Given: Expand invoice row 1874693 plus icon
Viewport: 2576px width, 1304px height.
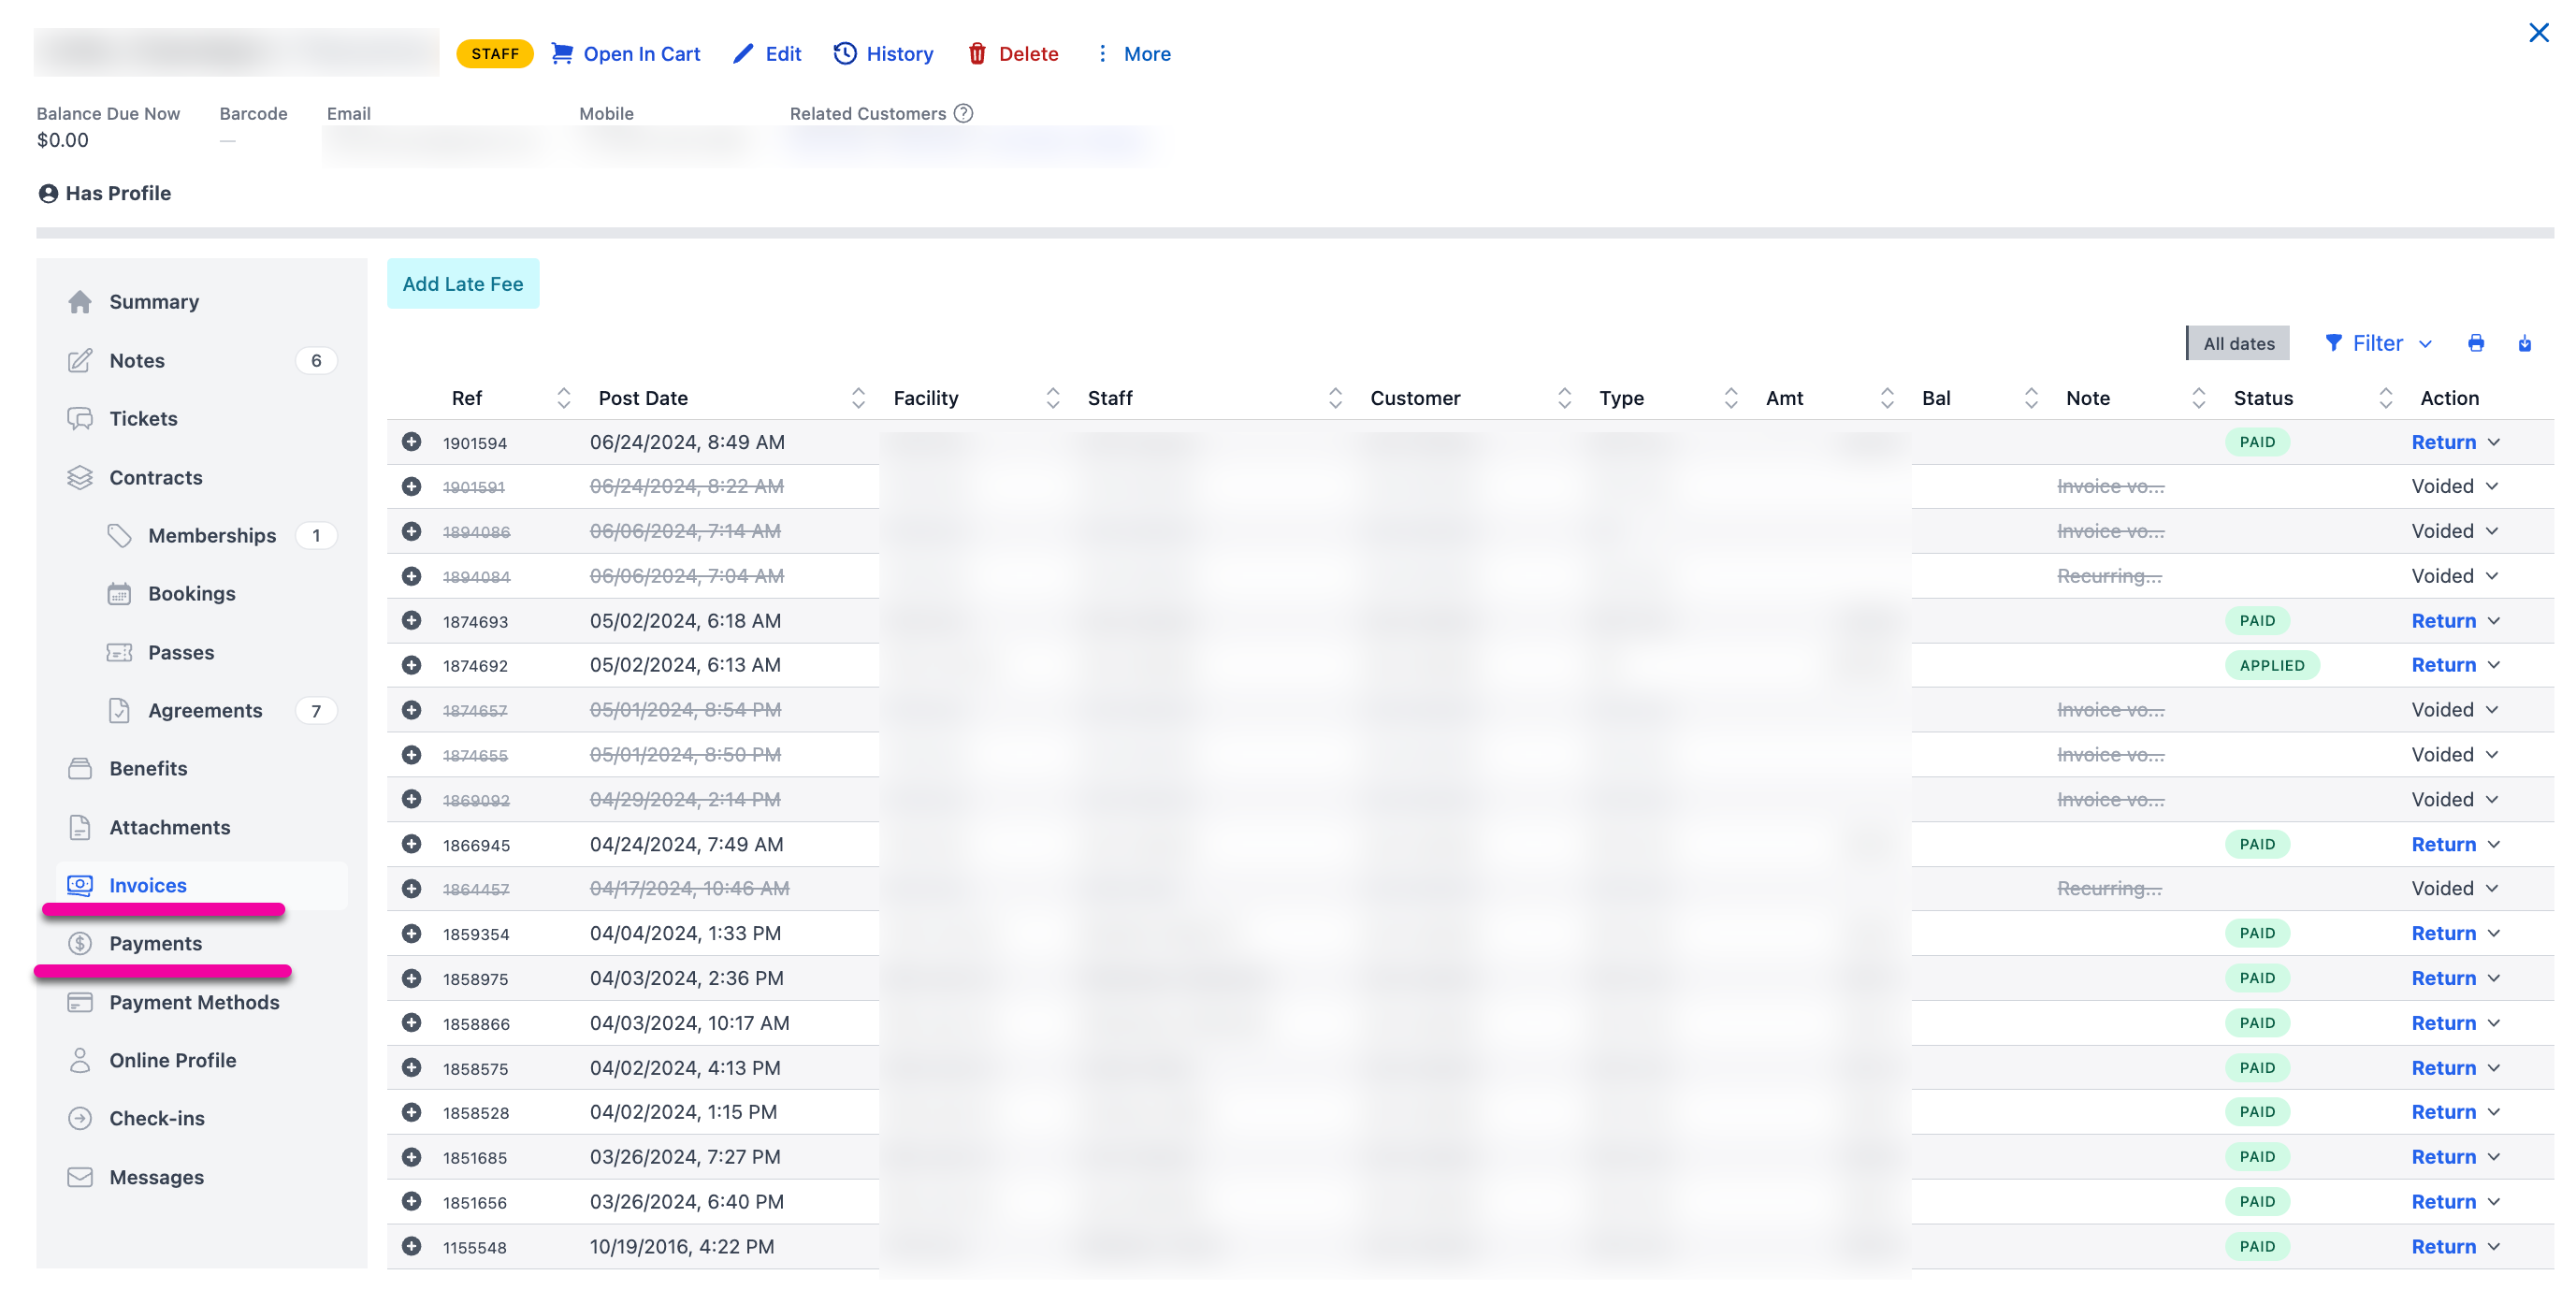Looking at the screenshot, I should click(x=411, y=620).
